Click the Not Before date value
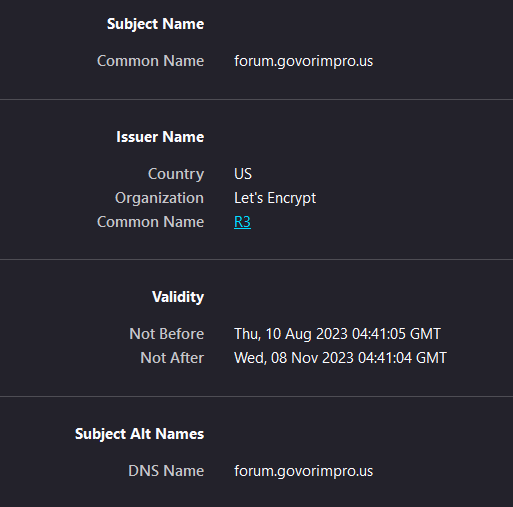513x507 pixels. click(x=337, y=334)
